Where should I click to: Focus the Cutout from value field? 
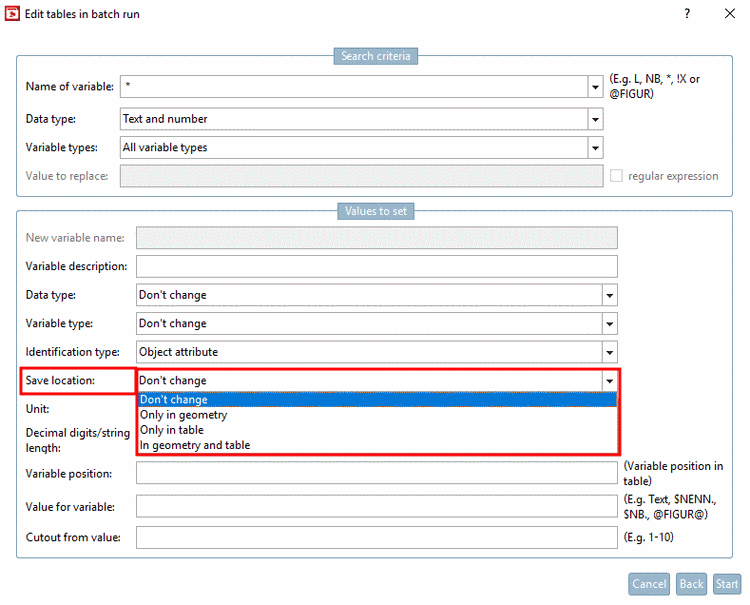coord(376,538)
